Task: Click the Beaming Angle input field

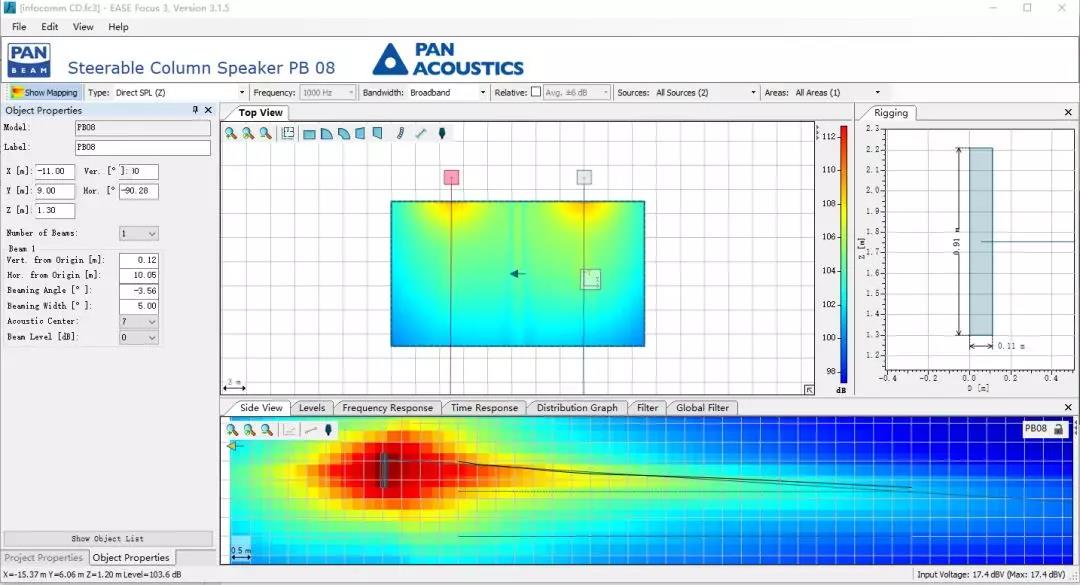Action: [x=138, y=291]
